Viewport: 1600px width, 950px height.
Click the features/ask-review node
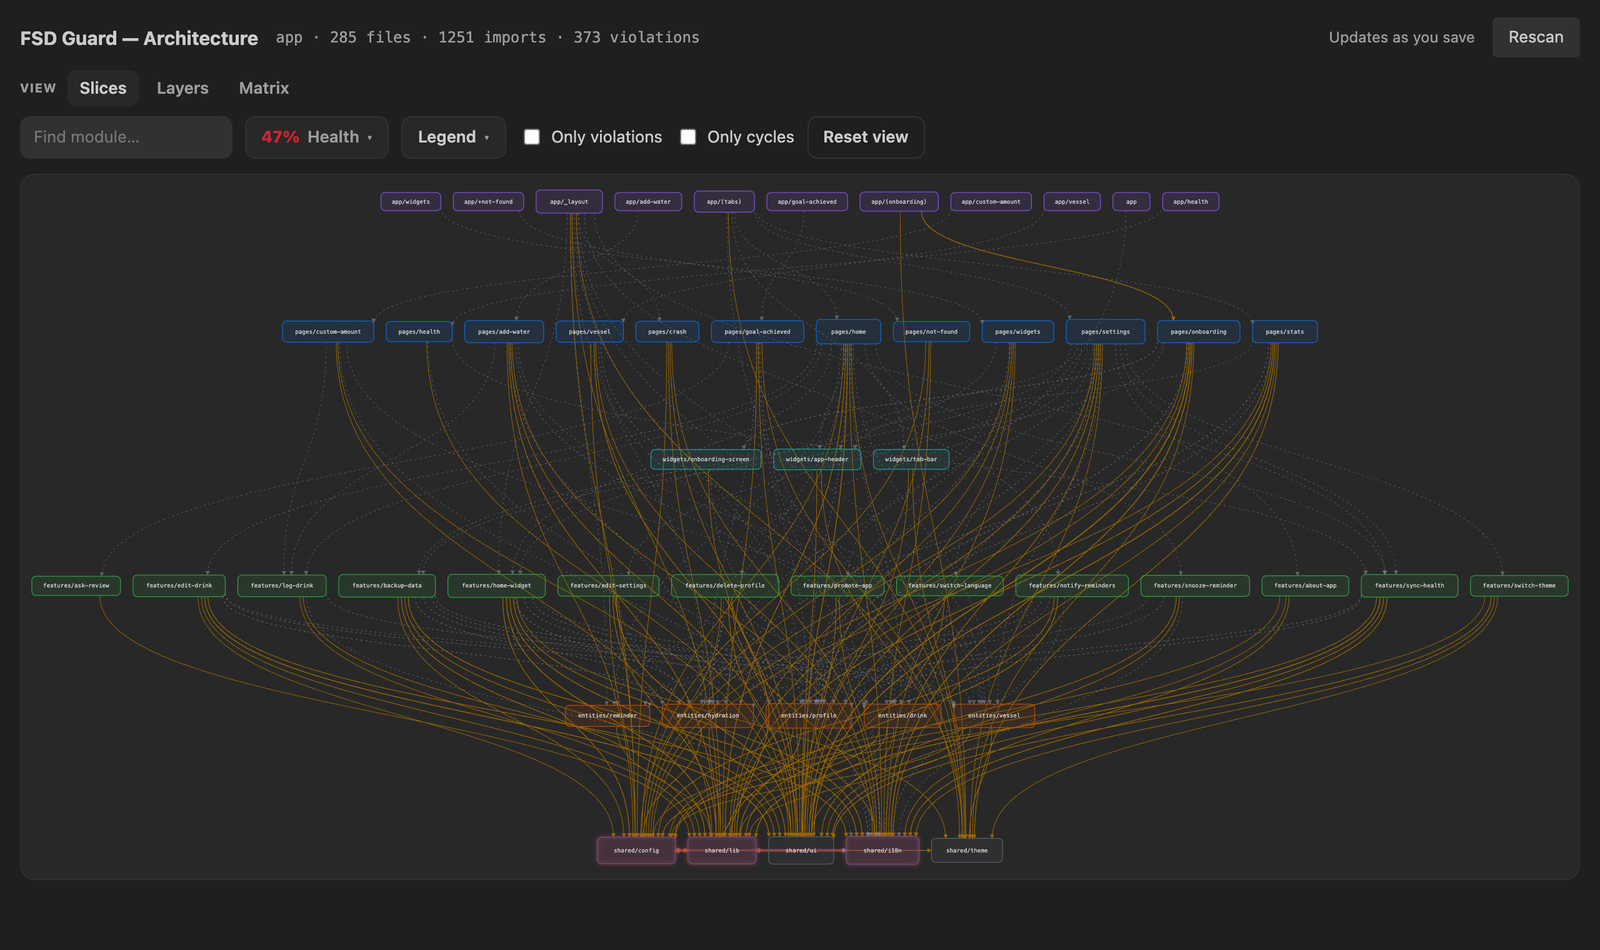tap(76, 586)
